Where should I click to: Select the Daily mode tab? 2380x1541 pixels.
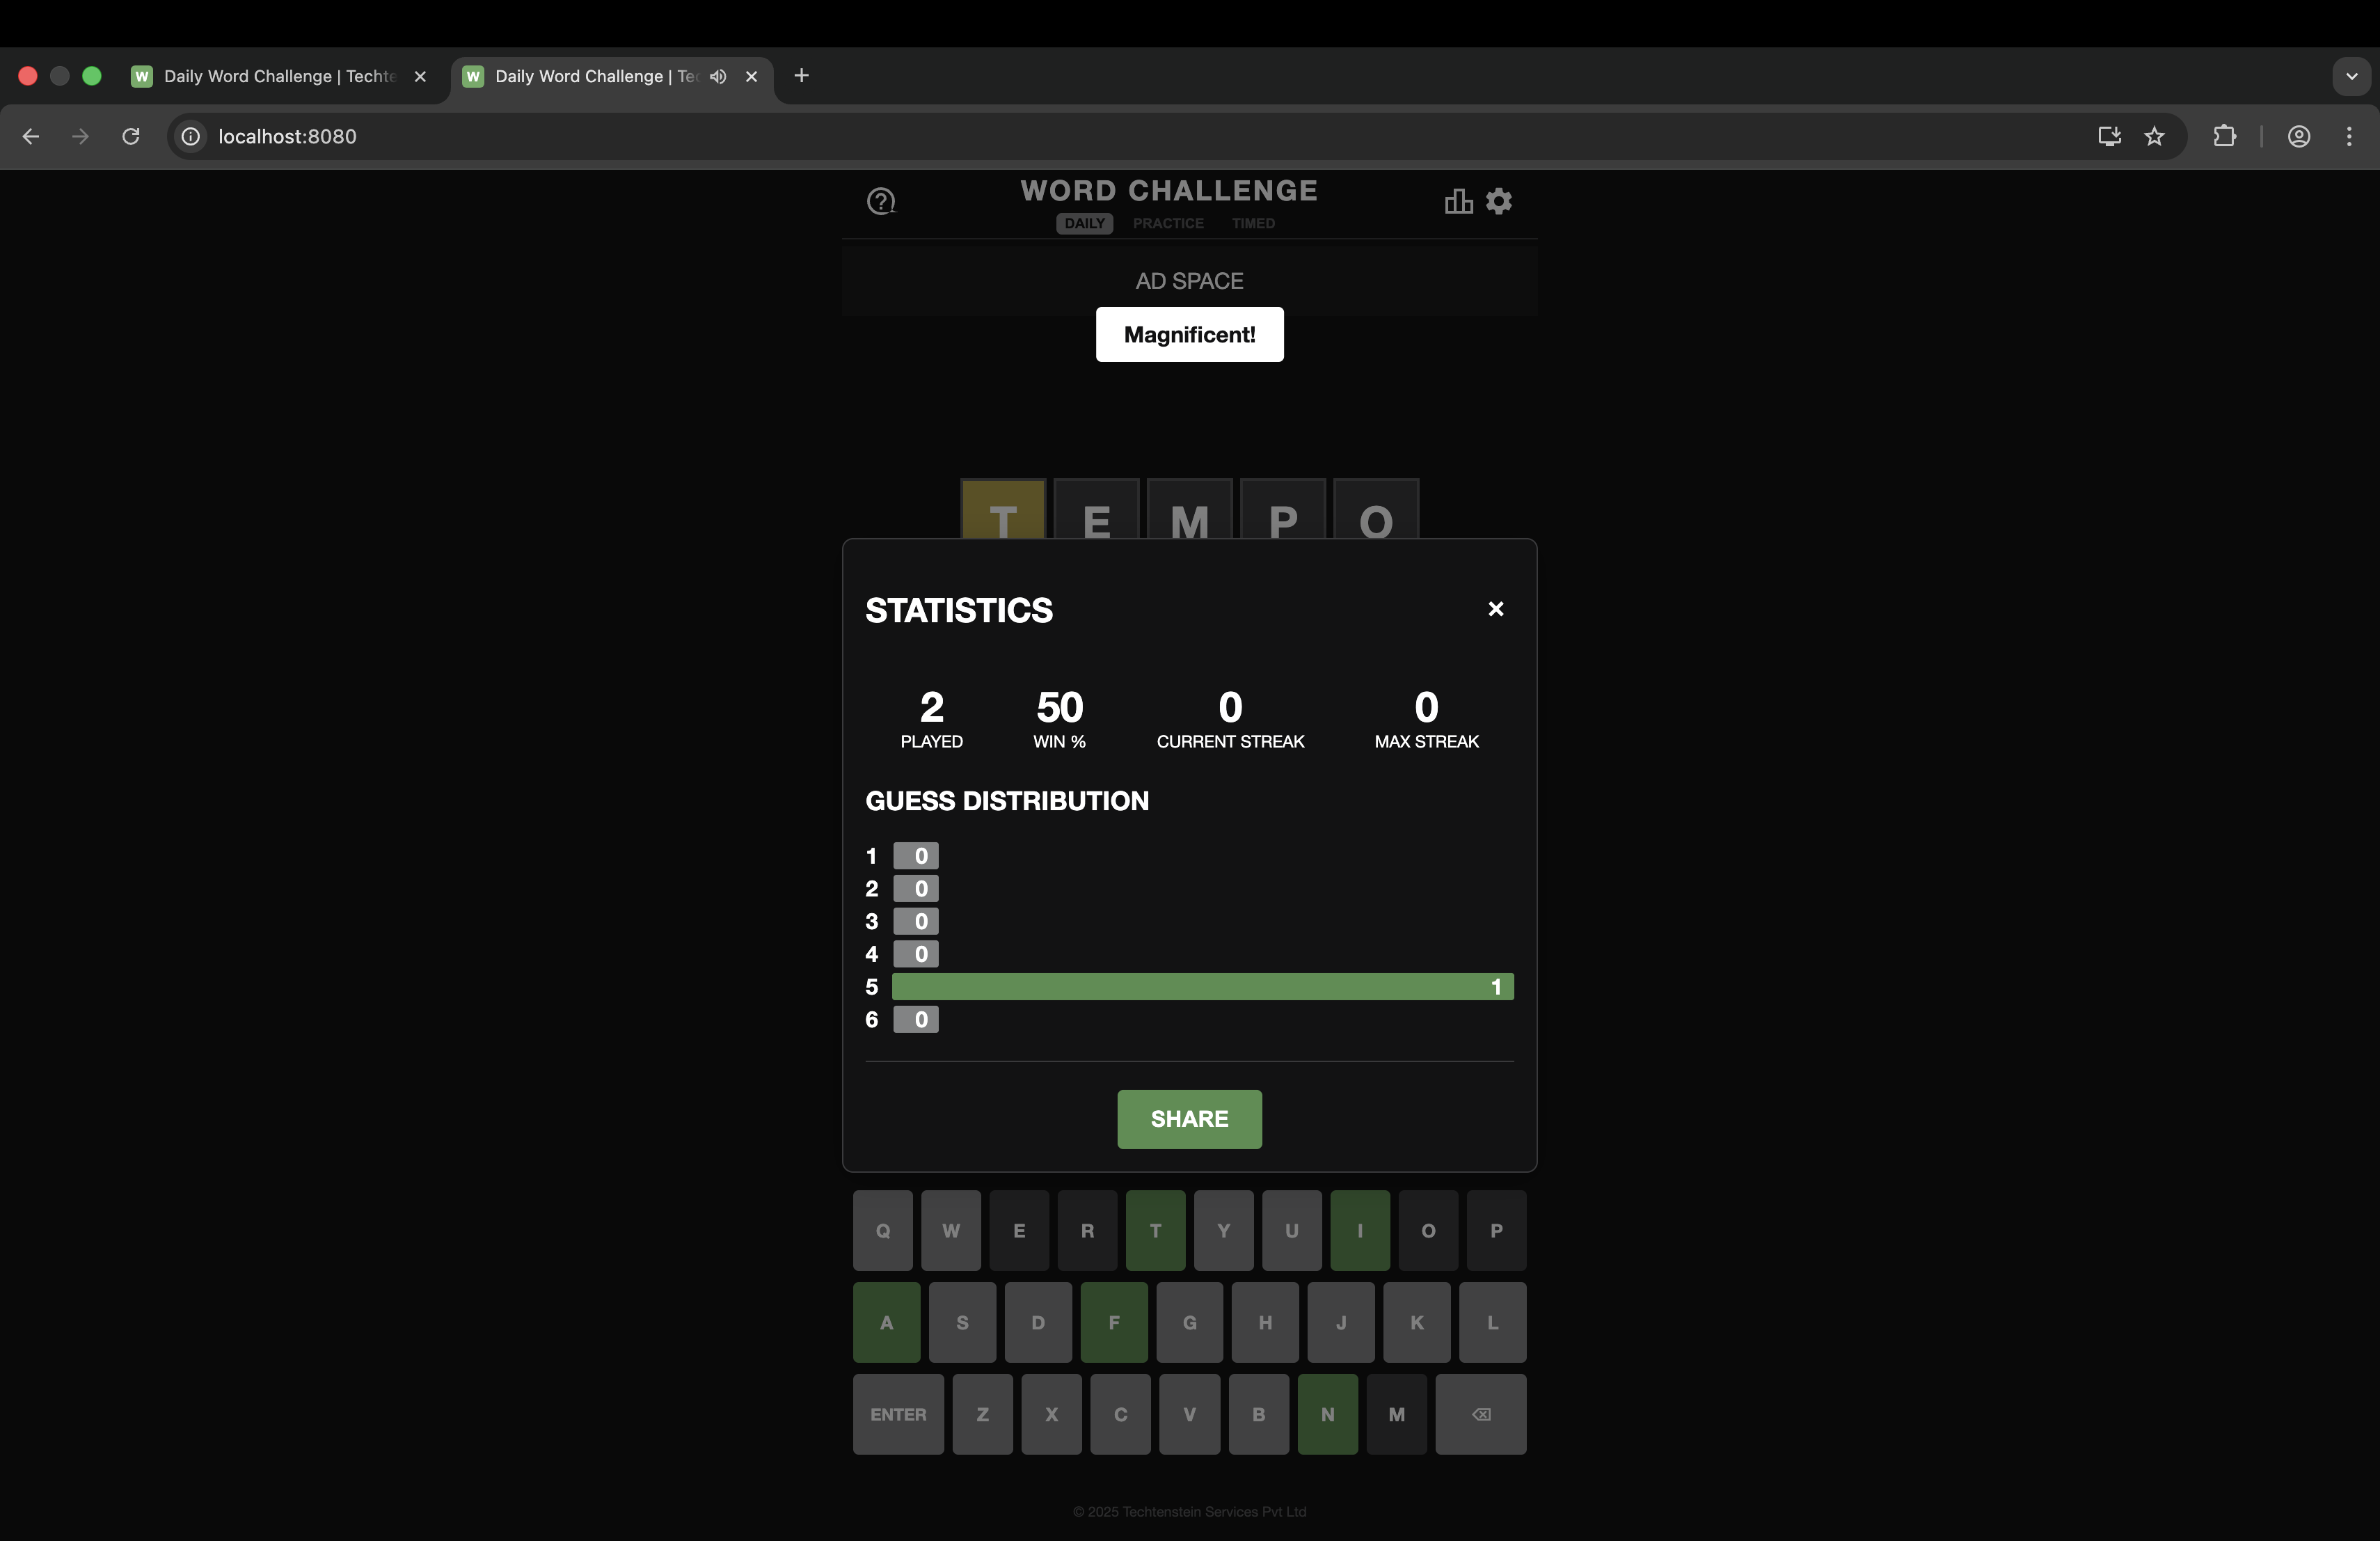[x=1084, y=224]
